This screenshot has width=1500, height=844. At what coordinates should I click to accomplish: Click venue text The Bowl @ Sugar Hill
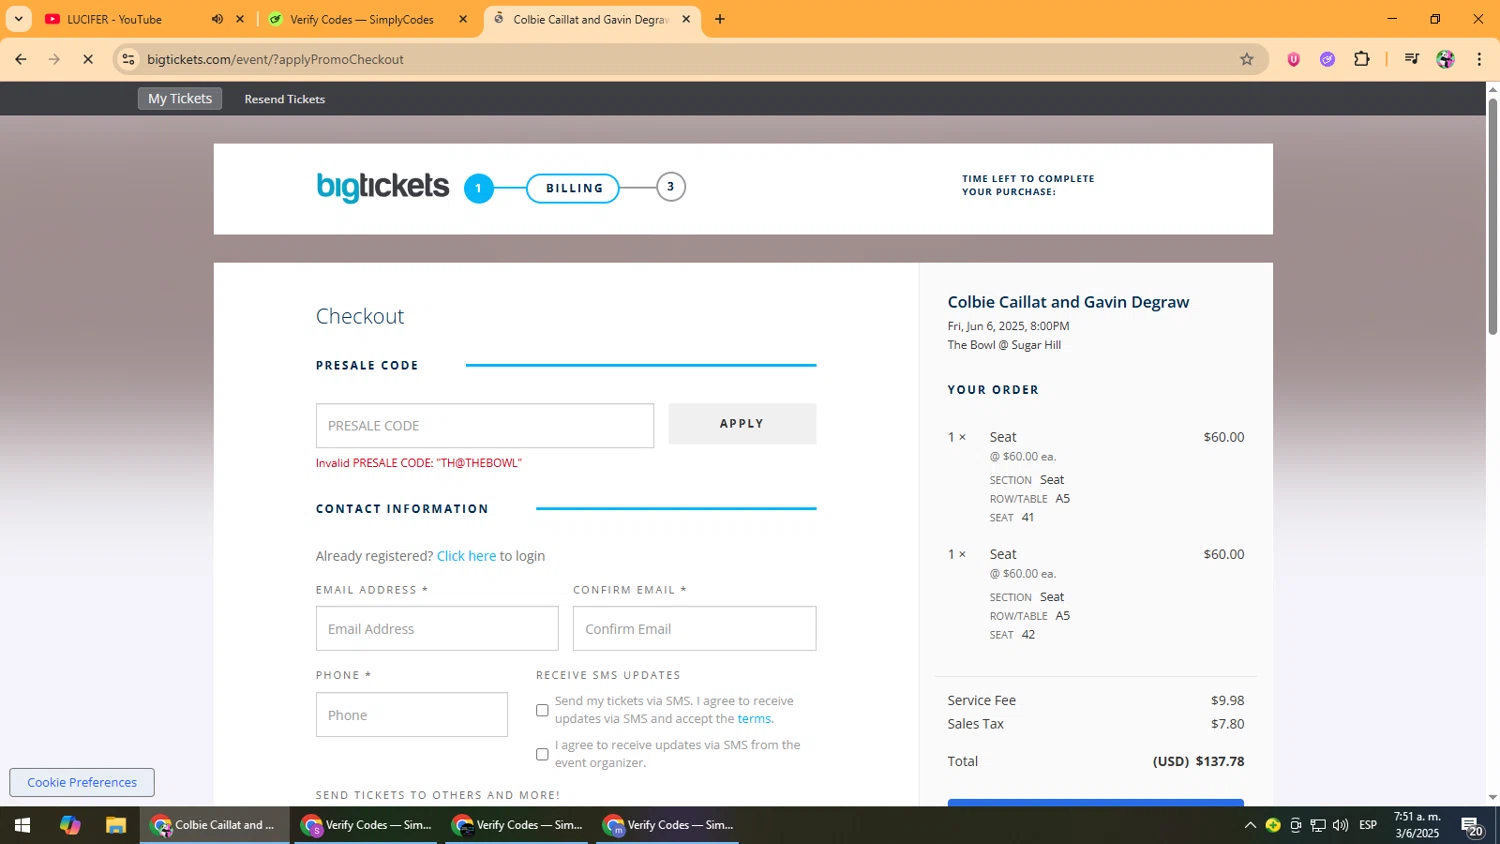pyautogui.click(x=1004, y=345)
